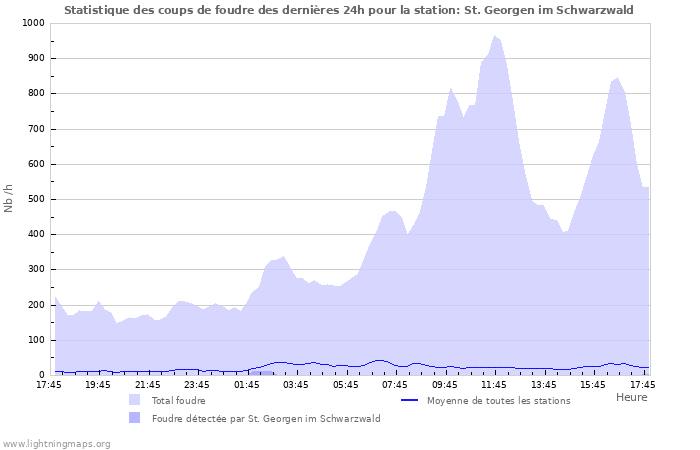The height and width of the screenshot is (450, 700).
Task: Select the 'Total foudre' legend label
Action: (x=178, y=400)
